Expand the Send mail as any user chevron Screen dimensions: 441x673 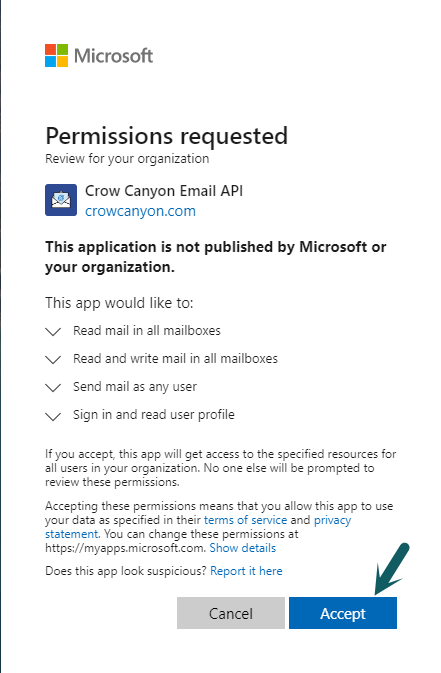(x=53, y=388)
